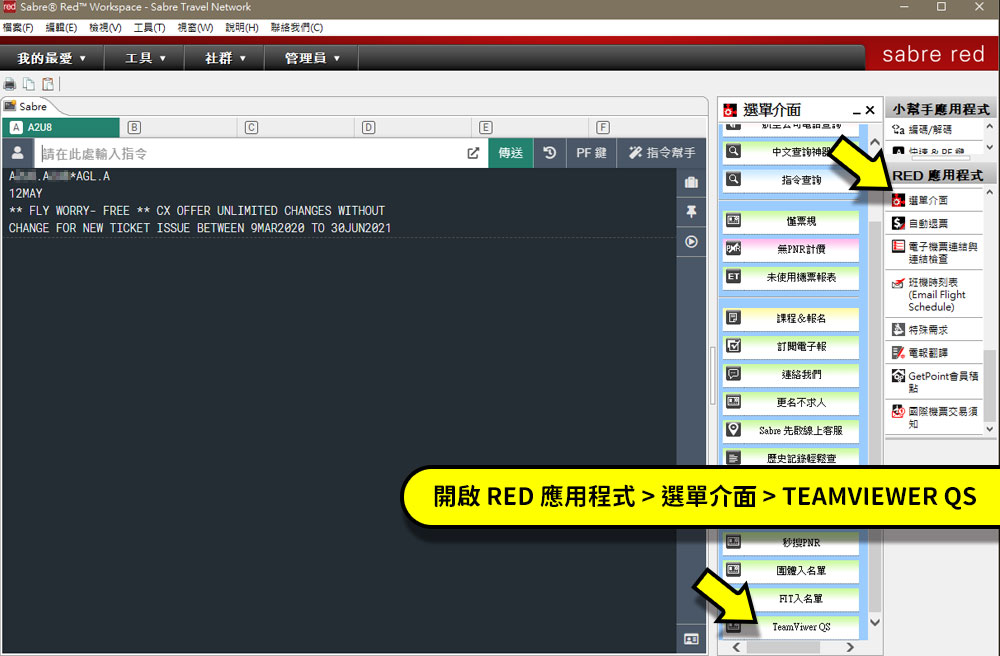Switch to work area B tab
Viewport: 1000px width, 656px height.
(x=179, y=128)
